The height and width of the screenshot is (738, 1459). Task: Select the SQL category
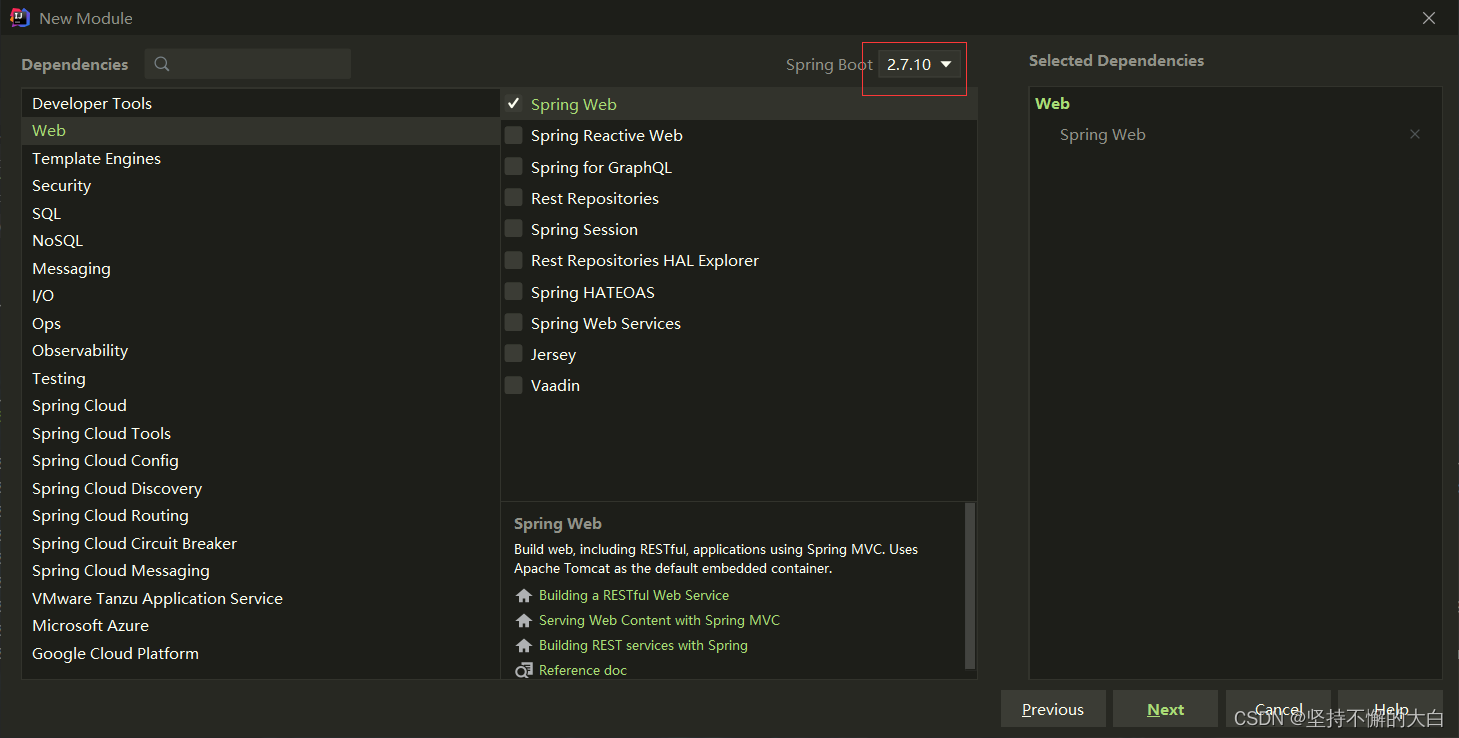(260, 213)
